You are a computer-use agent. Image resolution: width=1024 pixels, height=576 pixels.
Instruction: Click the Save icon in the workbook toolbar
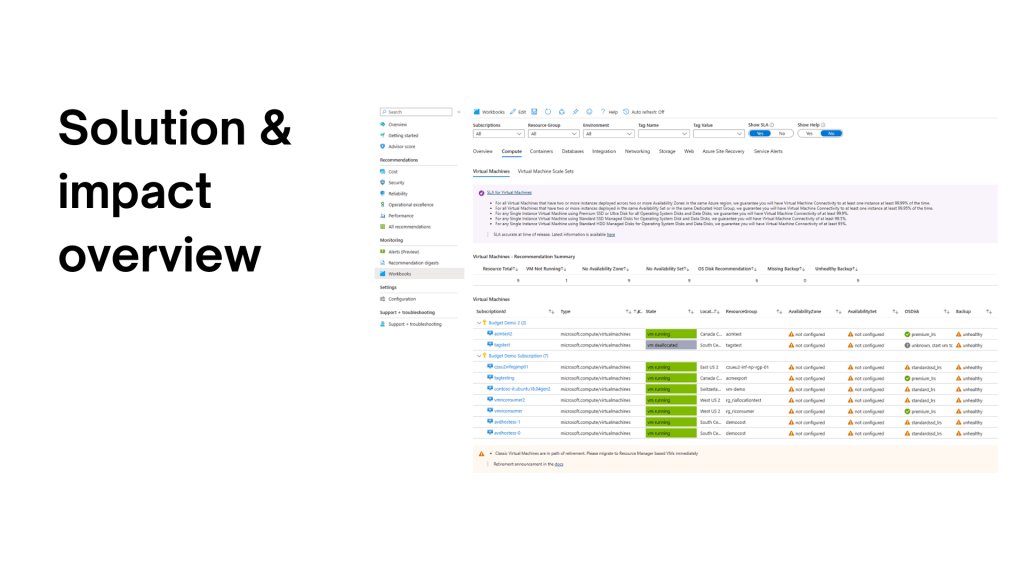tap(535, 112)
